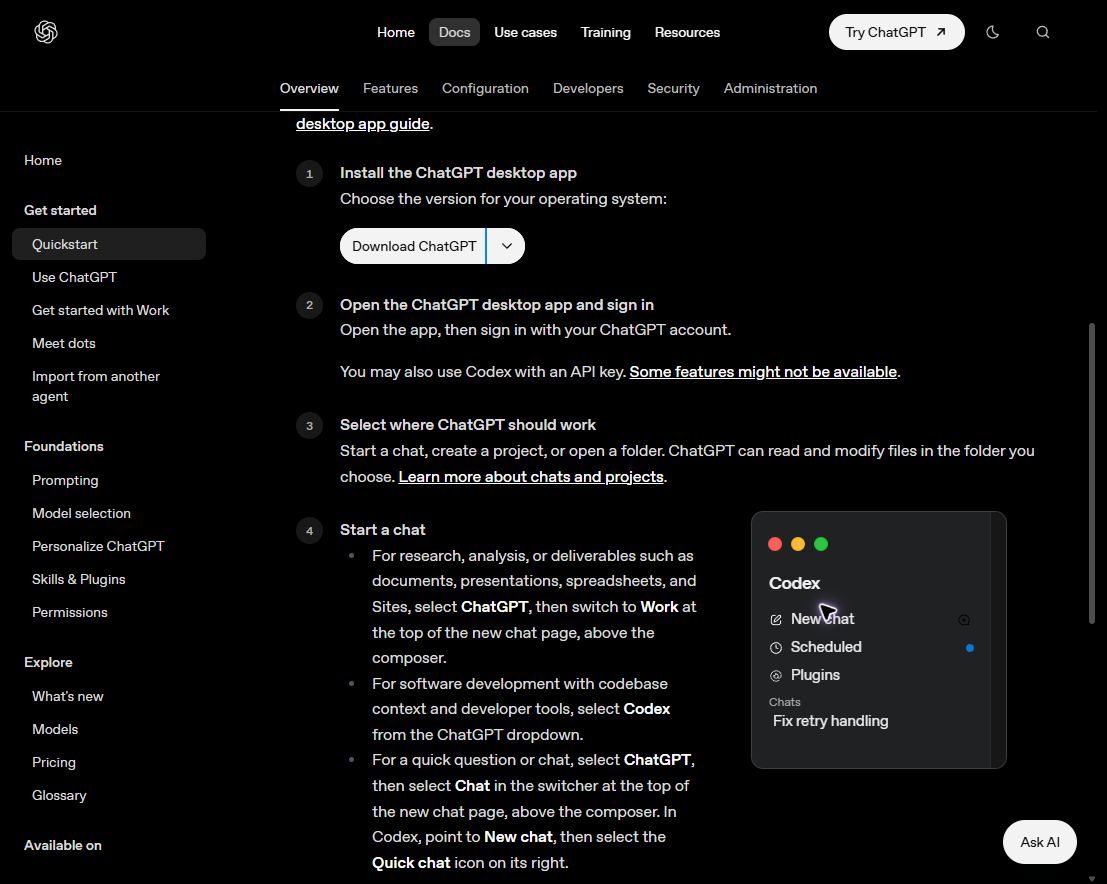Open What's new sidebar page
Screen dimensions: 1107x884
click(x=68, y=696)
